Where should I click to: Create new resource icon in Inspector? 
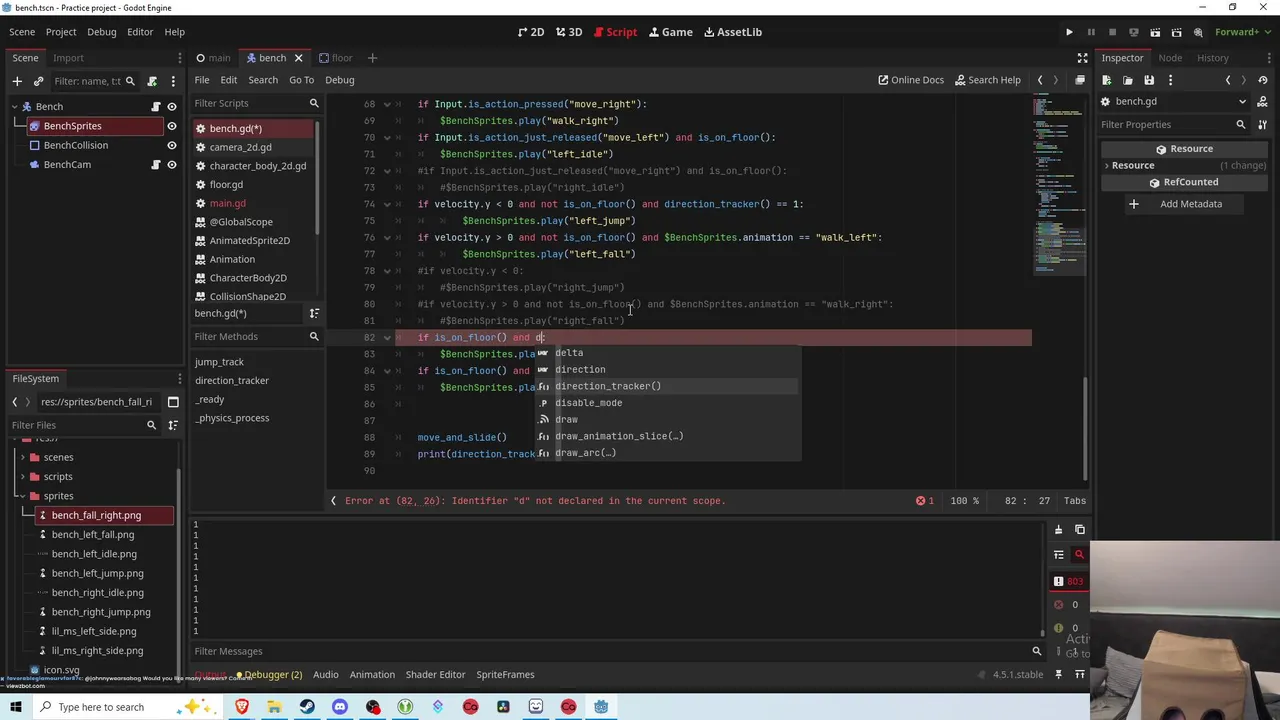(1107, 80)
